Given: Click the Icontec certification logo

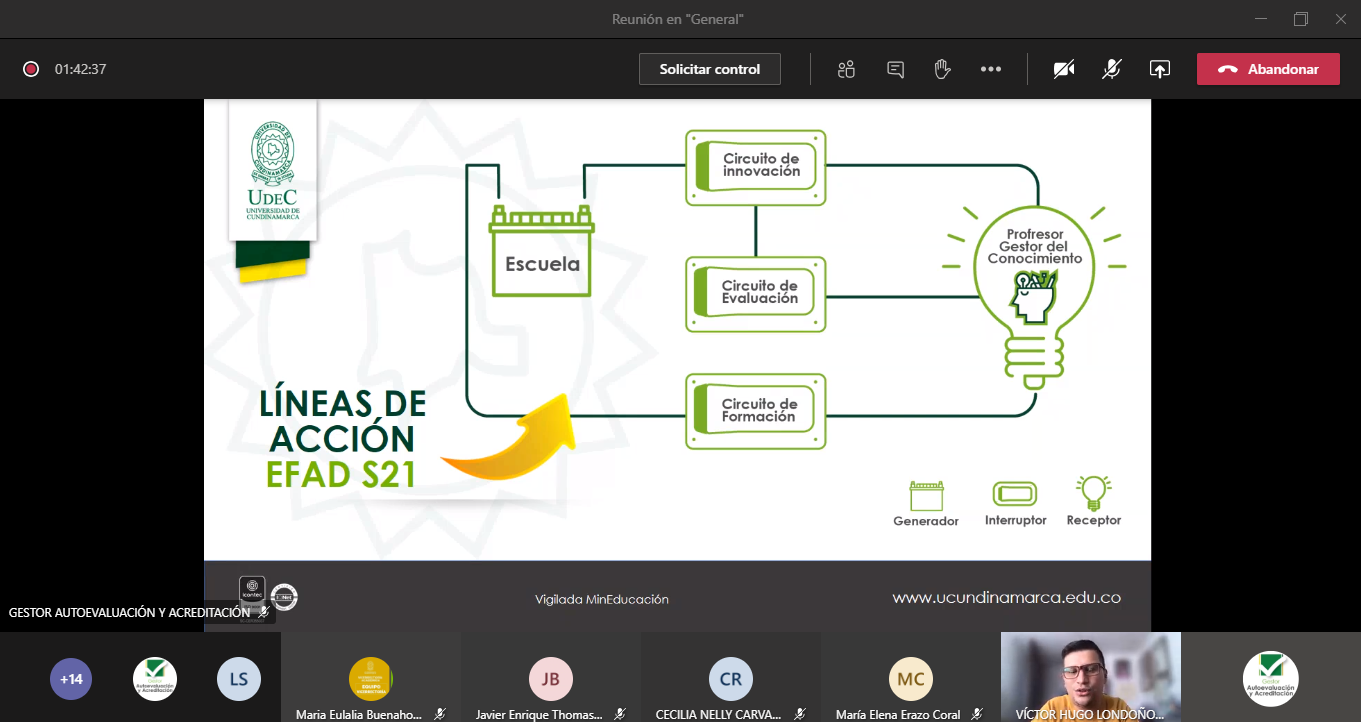Looking at the screenshot, I should [252, 590].
